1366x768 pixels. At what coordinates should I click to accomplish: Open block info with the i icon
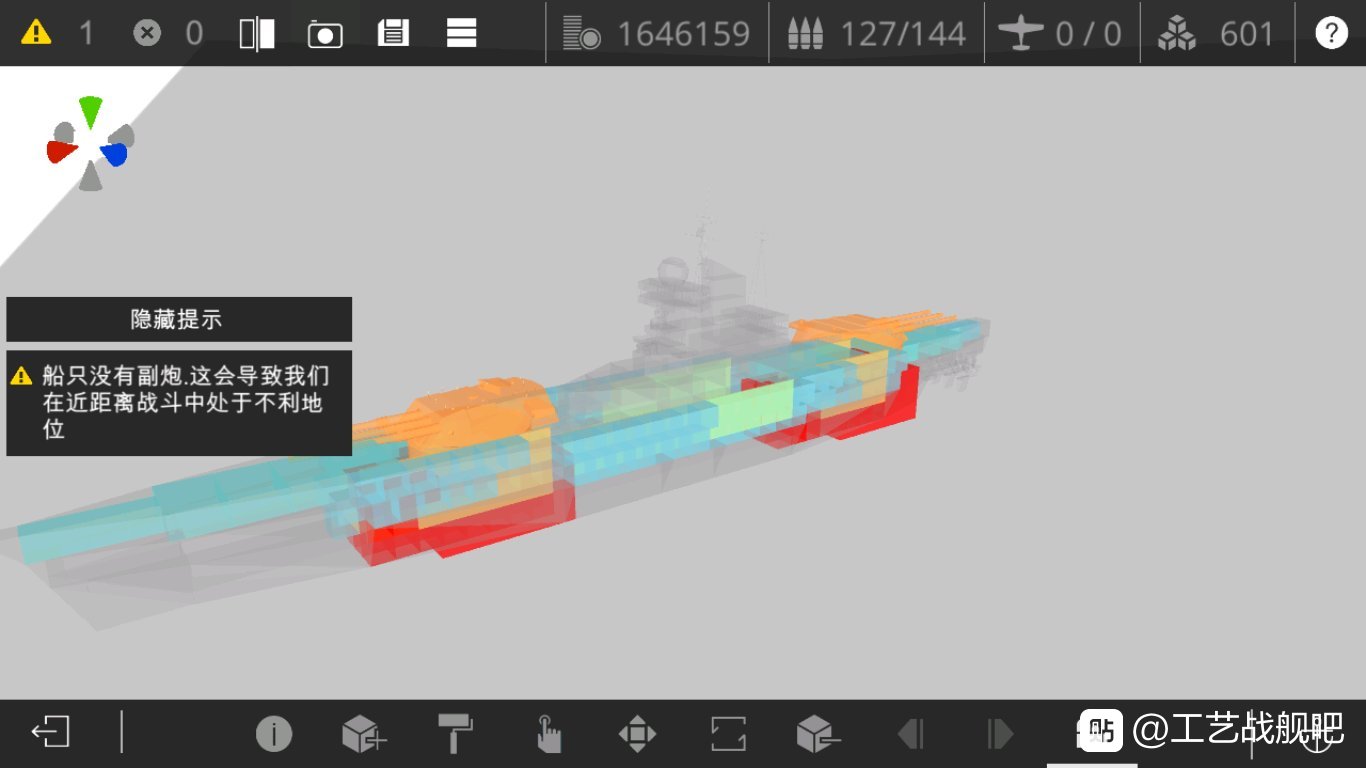(274, 734)
